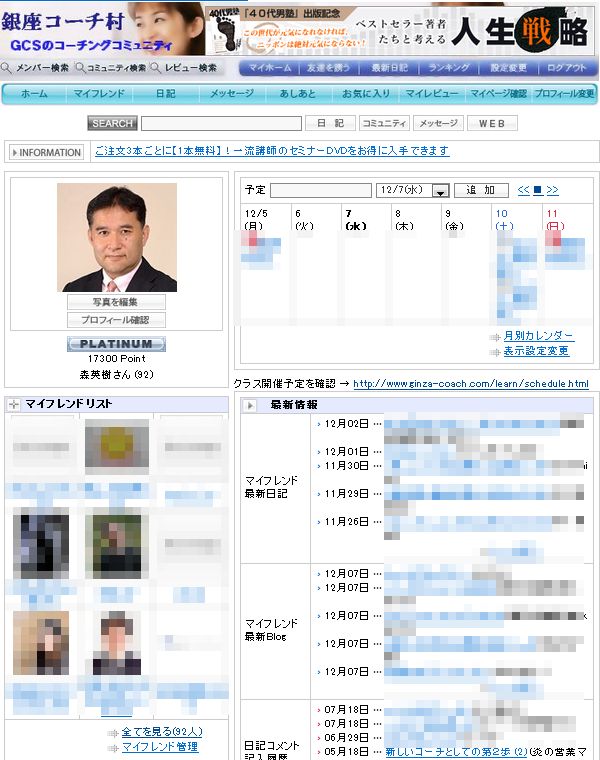600x760 pixels.
Task: Open the 12/7(水) date dropdown
Action: tap(413, 190)
